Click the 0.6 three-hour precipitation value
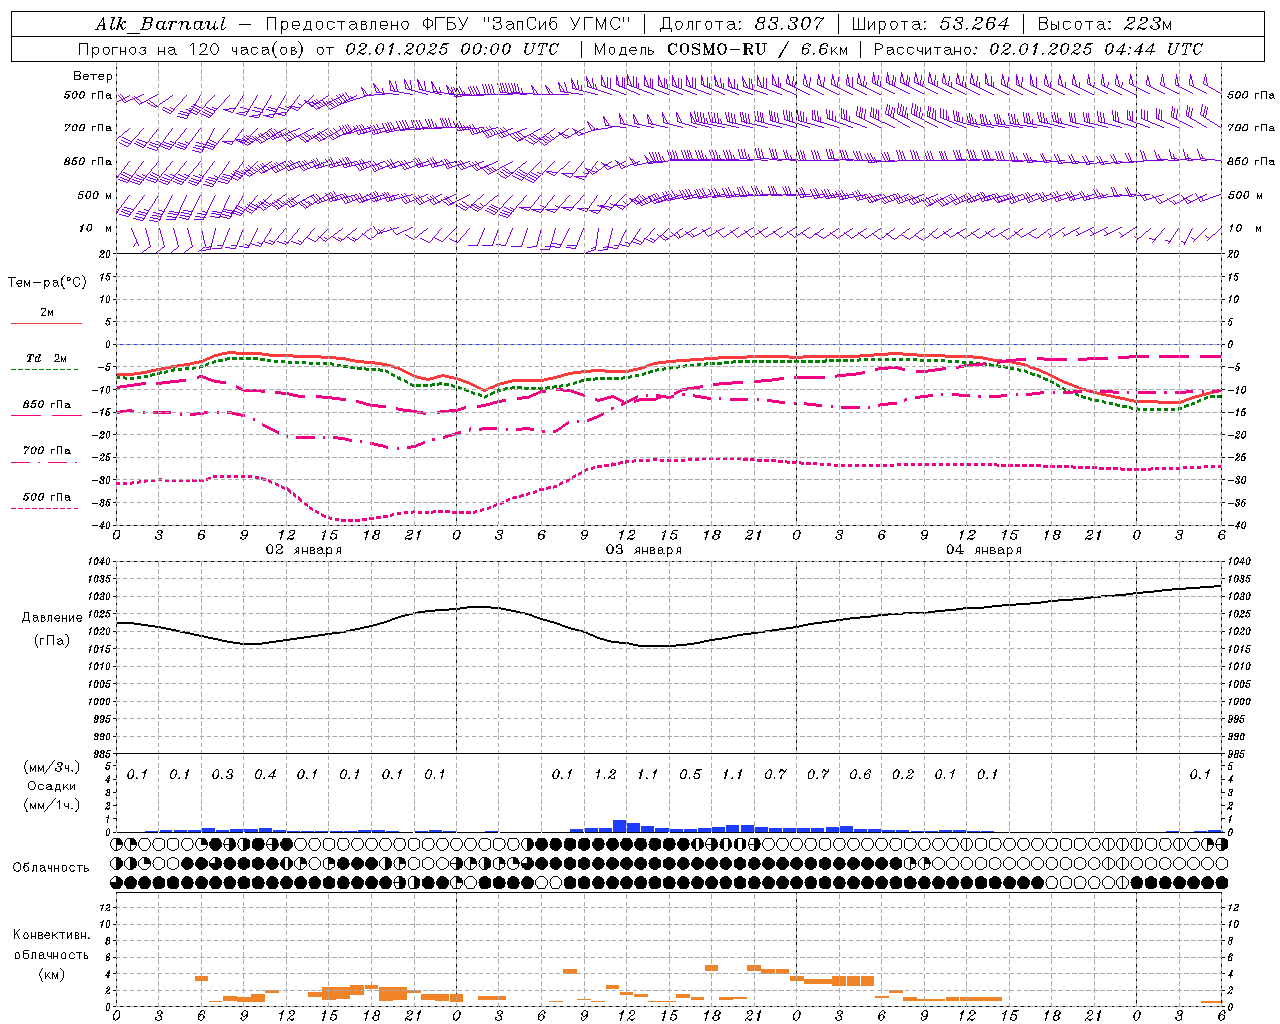Viewport: 1280px width, 1024px height. (x=860, y=775)
